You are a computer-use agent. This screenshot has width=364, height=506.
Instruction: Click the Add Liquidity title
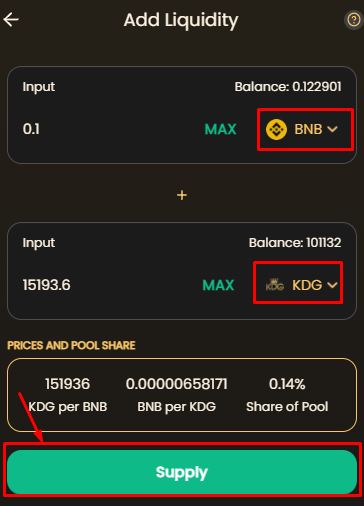click(x=181, y=20)
